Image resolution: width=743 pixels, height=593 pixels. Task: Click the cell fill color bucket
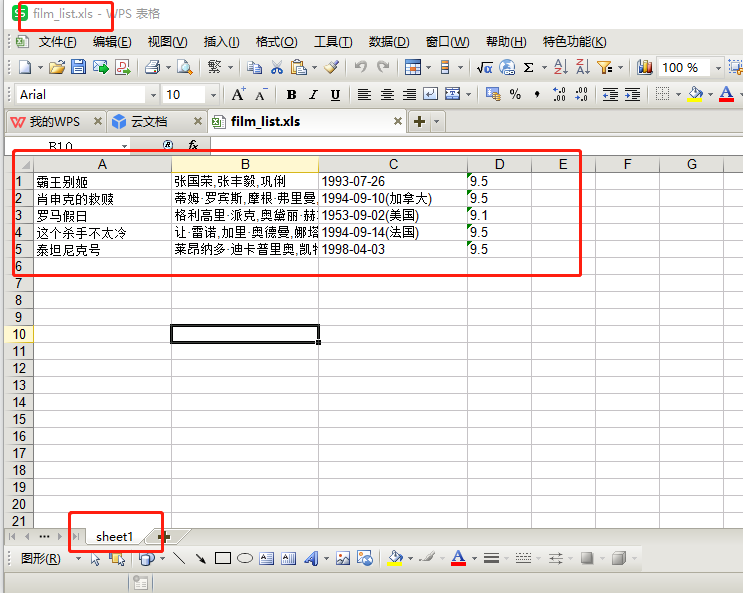tap(695, 94)
